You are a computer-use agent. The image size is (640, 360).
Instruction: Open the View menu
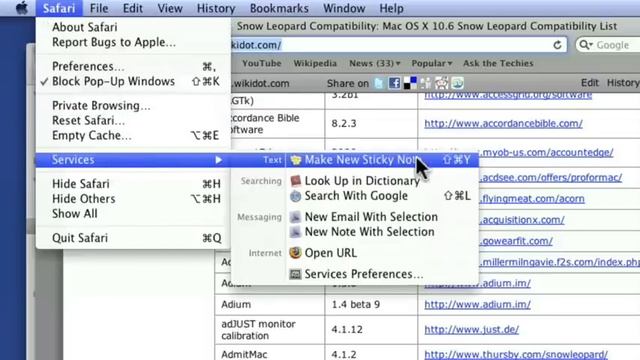pos(170,8)
